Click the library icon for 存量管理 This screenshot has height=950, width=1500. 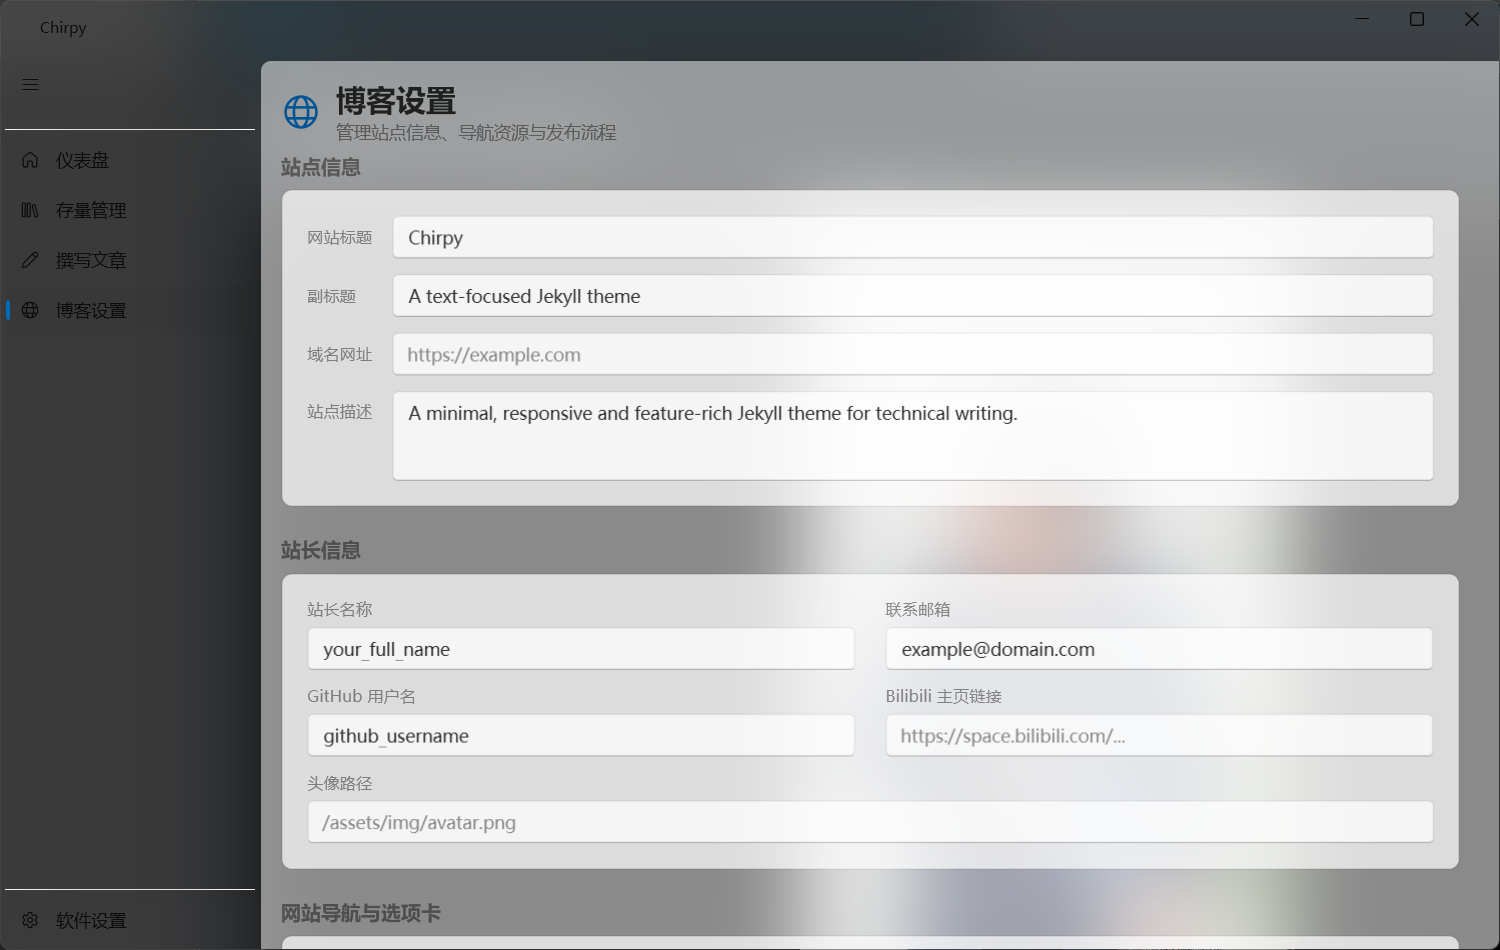30,210
